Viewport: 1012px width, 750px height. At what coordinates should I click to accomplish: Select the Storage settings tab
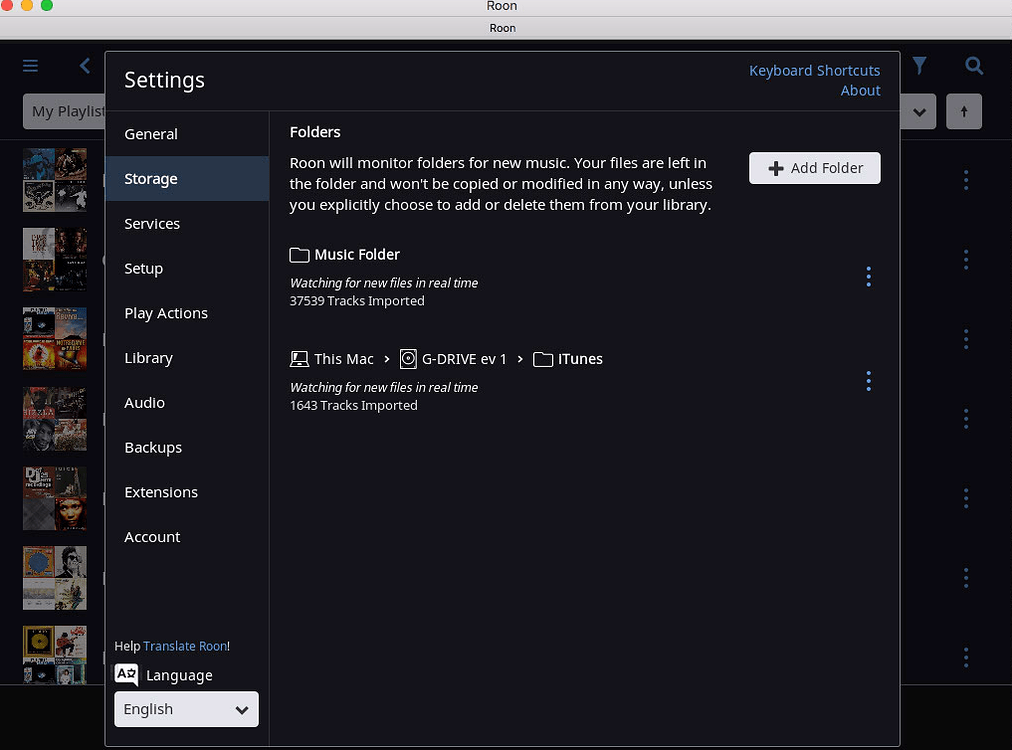tap(187, 179)
